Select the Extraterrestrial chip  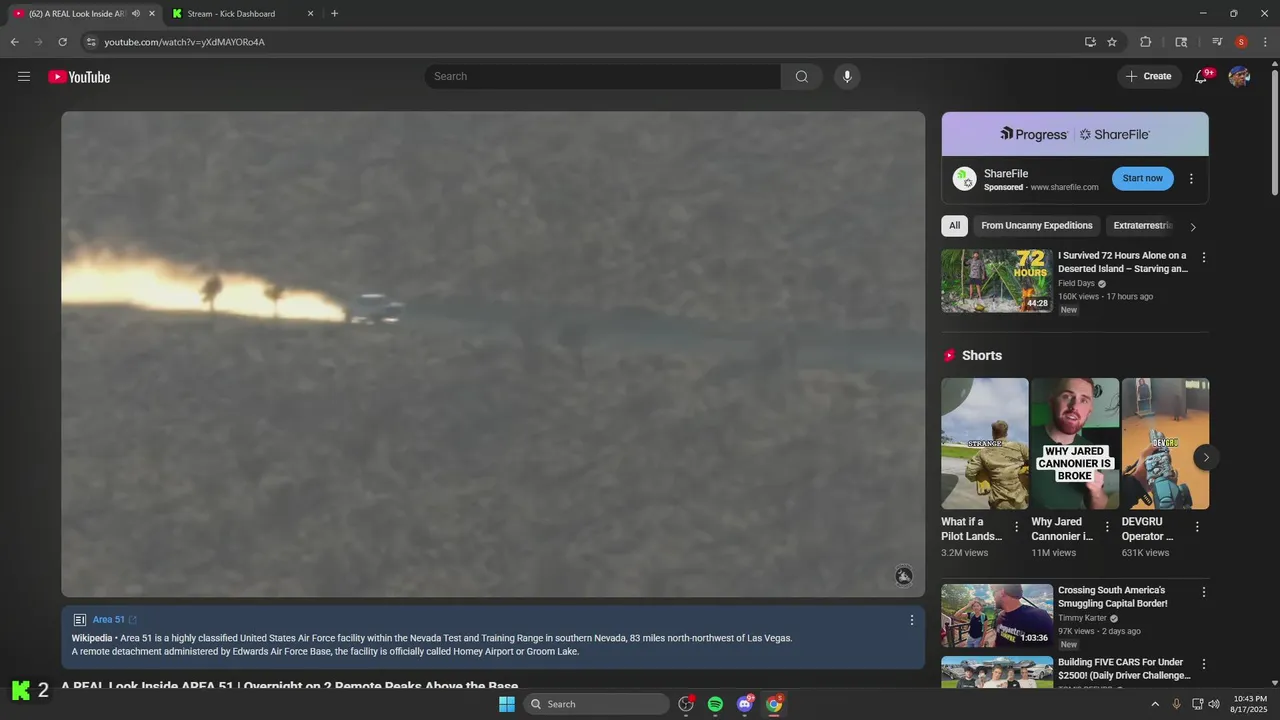1142,226
